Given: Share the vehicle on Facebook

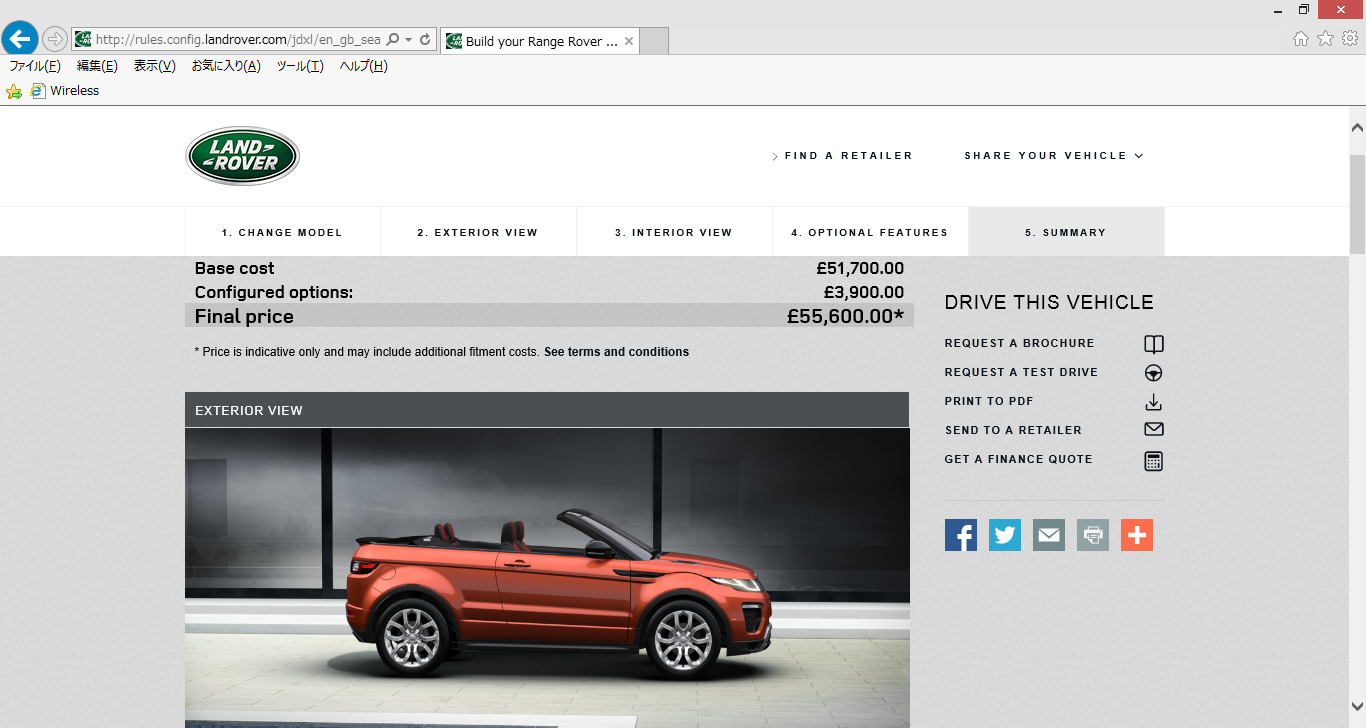Looking at the screenshot, I should click(961, 535).
